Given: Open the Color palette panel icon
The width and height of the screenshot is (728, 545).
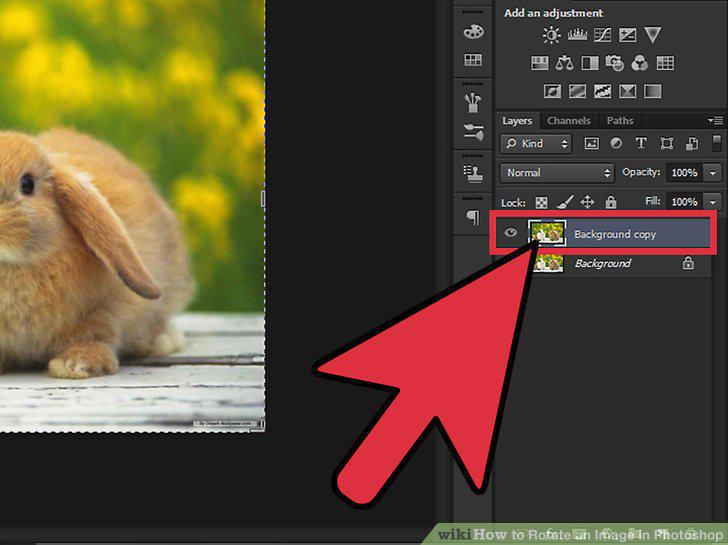Looking at the screenshot, I should click(x=473, y=32).
